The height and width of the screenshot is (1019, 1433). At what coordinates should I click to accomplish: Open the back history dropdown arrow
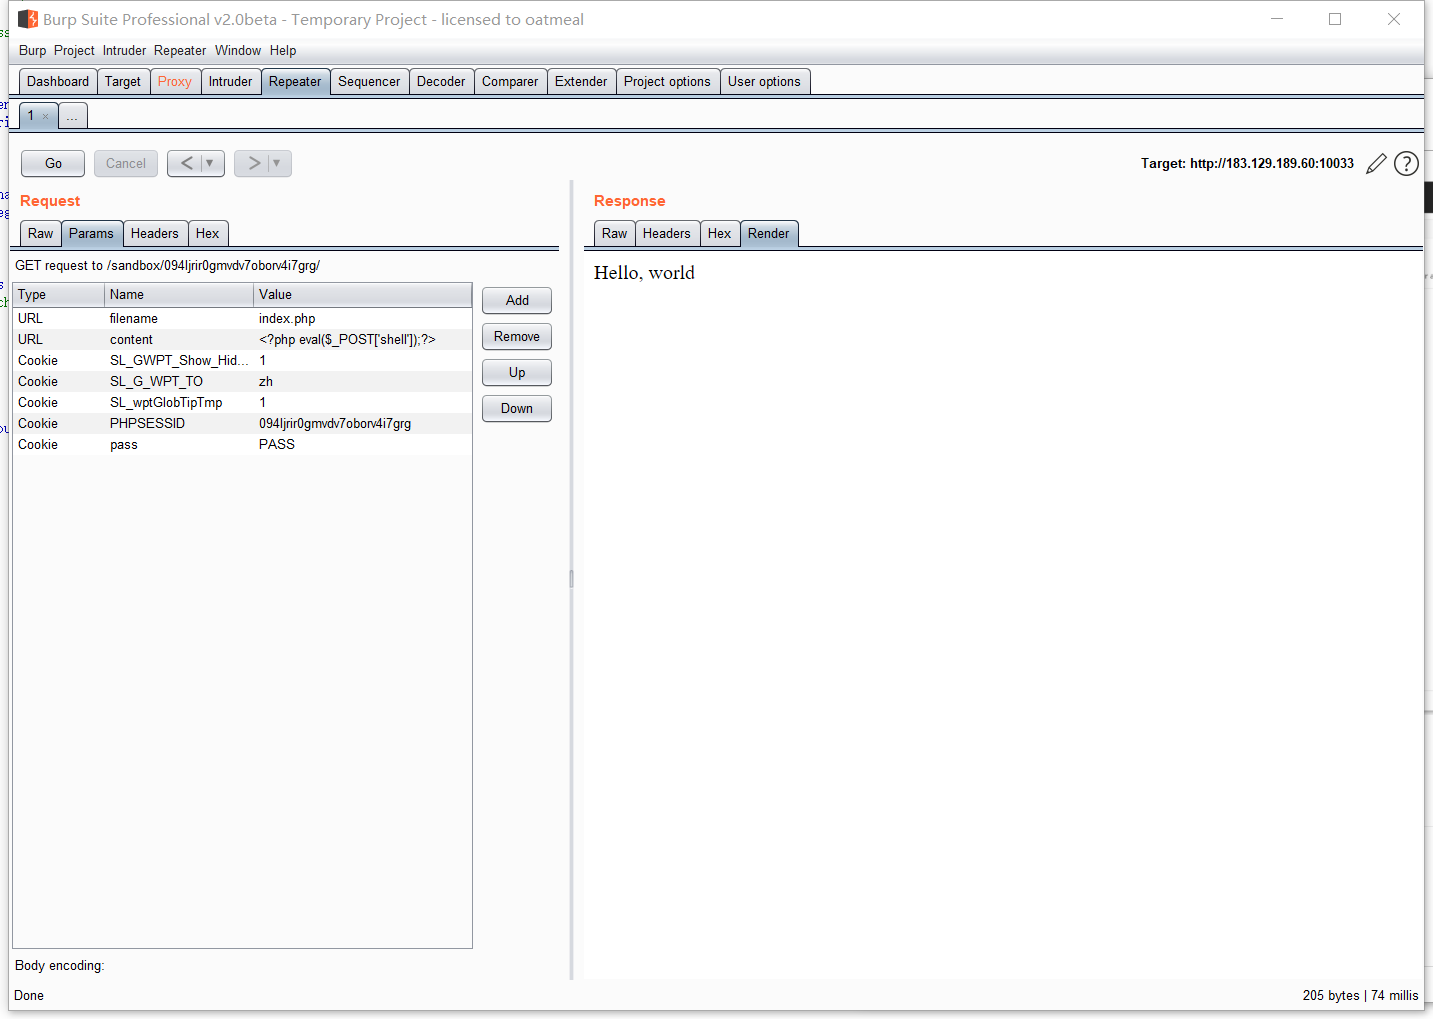(210, 163)
